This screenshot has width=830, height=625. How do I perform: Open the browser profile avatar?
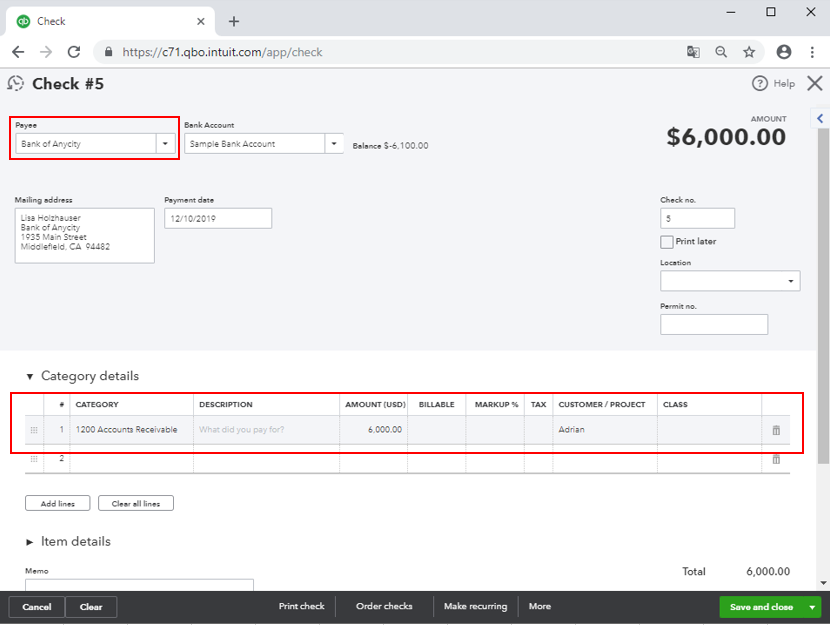[784, 51]
